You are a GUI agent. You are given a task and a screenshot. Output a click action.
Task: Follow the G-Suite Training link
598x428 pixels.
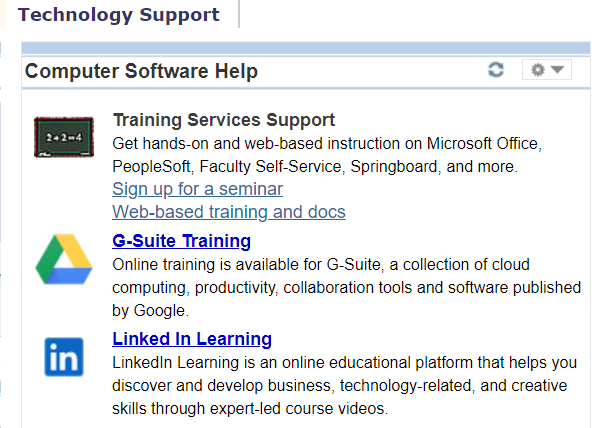[x=182, y=241]
